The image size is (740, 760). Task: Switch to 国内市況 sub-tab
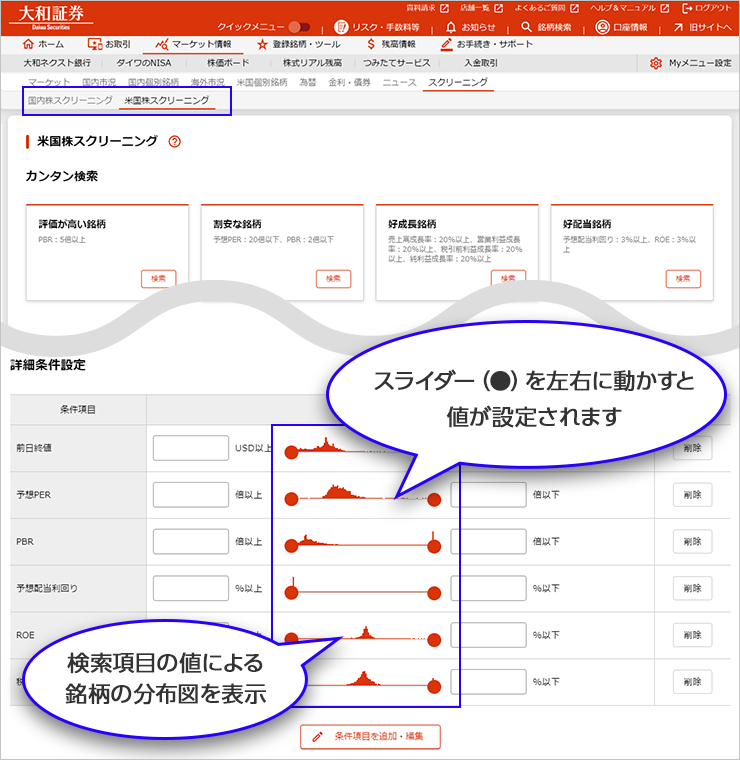pos(99,82)
